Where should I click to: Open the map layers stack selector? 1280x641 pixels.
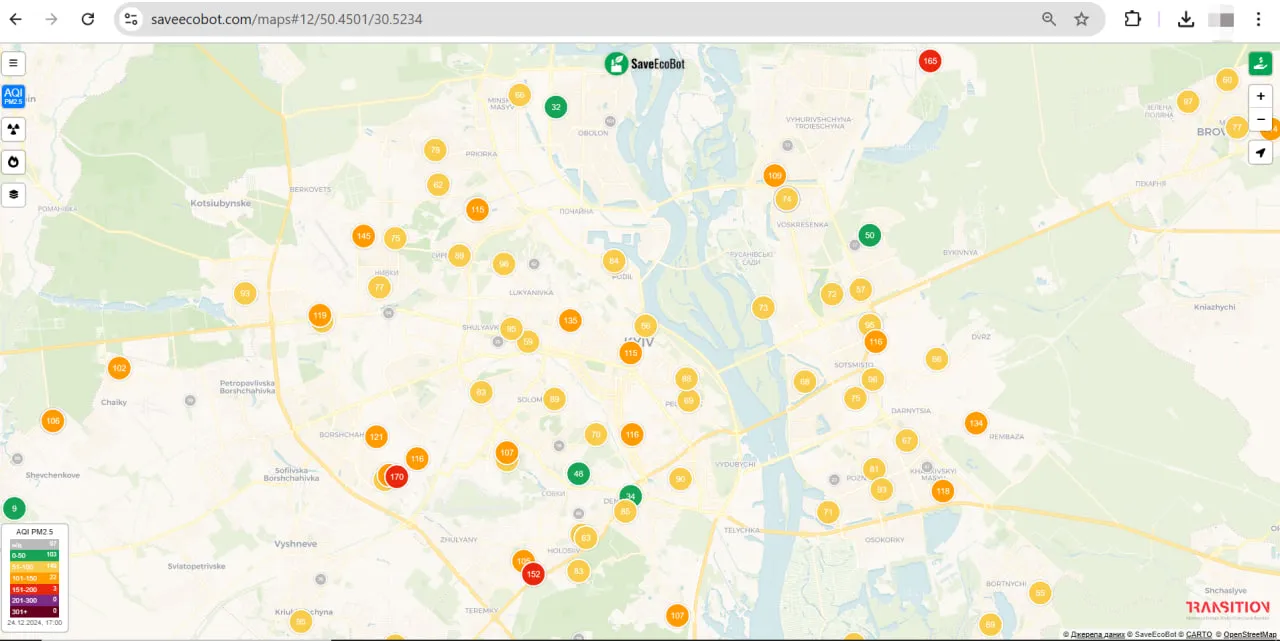click(13, 194)
